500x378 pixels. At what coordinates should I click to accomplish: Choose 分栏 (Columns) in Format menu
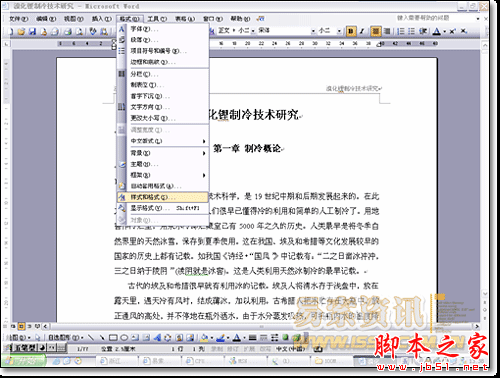pyautogui.click(x=163, y=74)
